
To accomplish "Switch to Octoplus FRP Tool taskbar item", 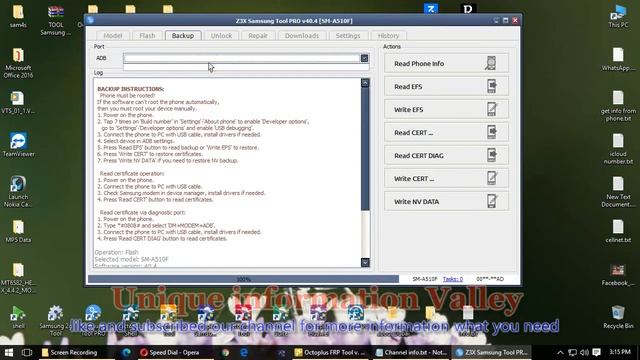I will click(x=330, y=352).
